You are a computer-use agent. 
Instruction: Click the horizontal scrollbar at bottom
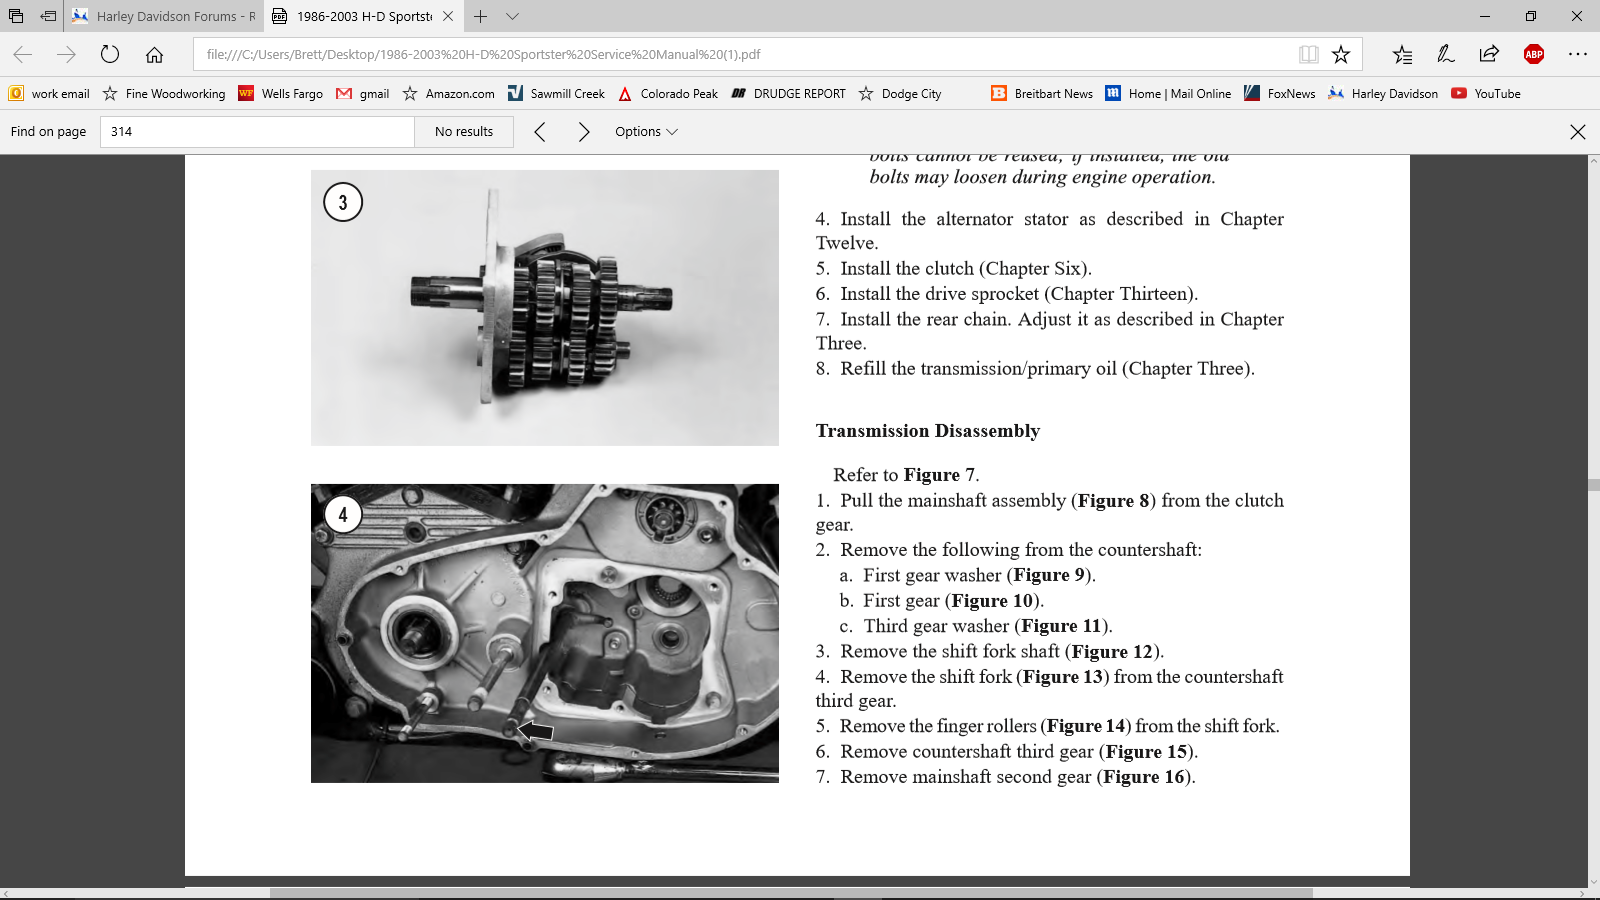click(x=790, y=893)
